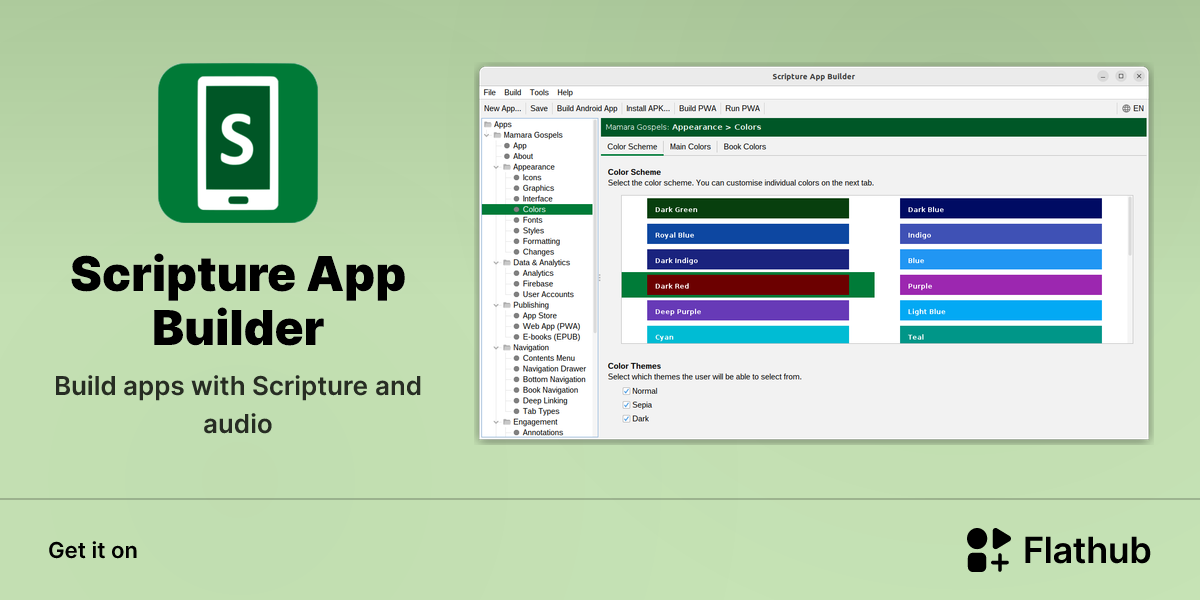Select the Dark Red color scheme
Image resolution: width=1200 pixels, height=600 pixels.
pos(748,285)
